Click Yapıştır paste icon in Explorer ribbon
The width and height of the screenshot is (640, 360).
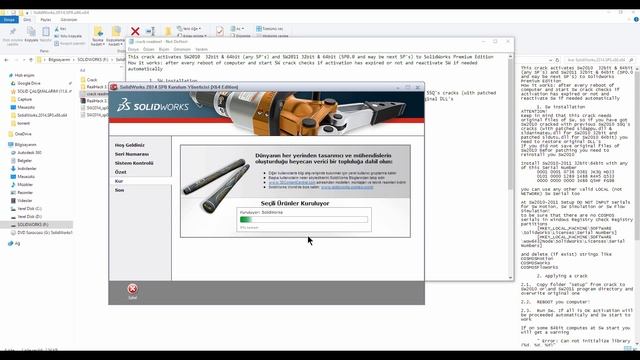[x=46, y=32]
